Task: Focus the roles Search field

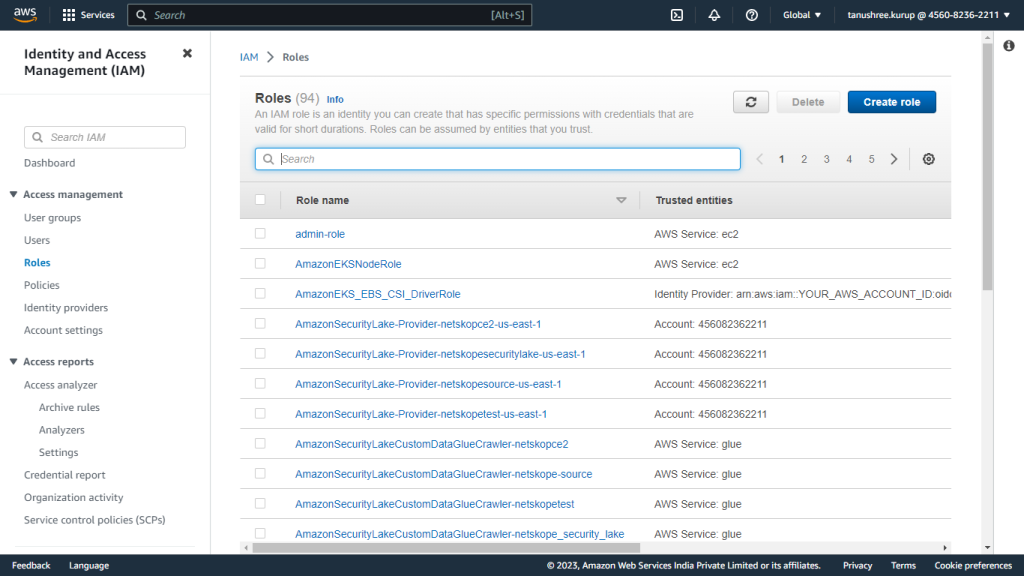Action: click(x=498, y=159)
